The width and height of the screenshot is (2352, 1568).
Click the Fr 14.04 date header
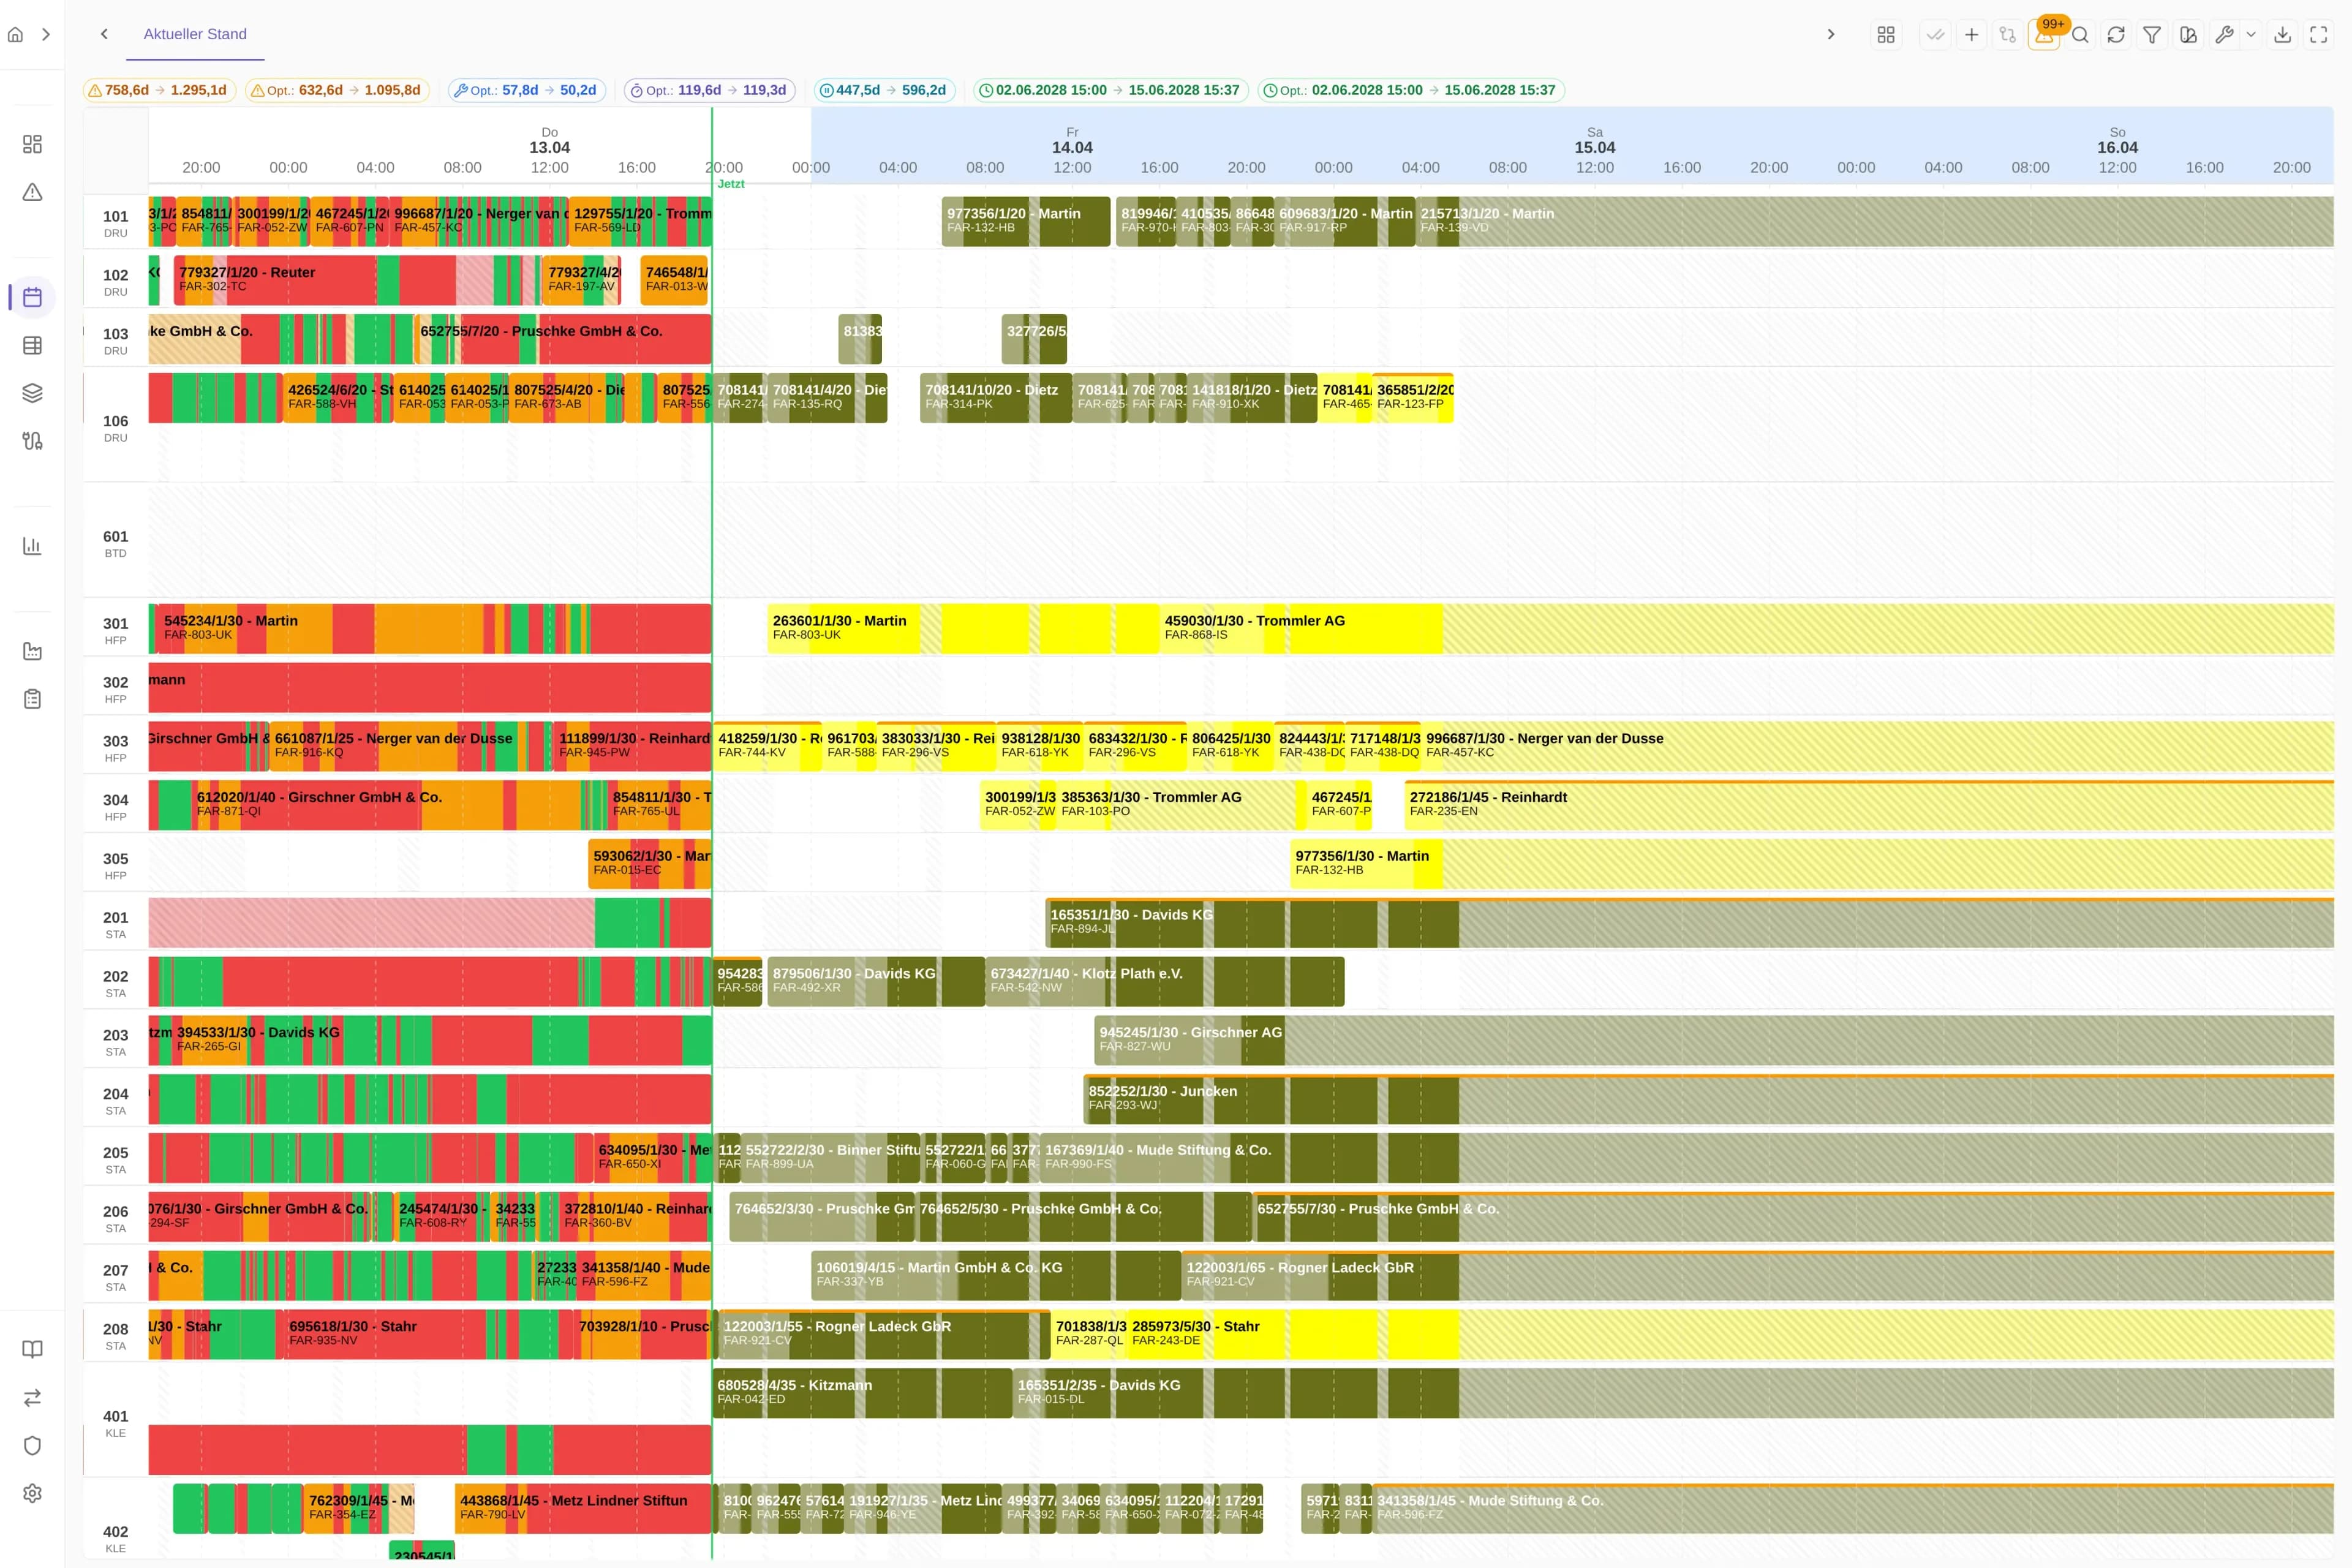pyautogui.click(x=1072, y=141)
